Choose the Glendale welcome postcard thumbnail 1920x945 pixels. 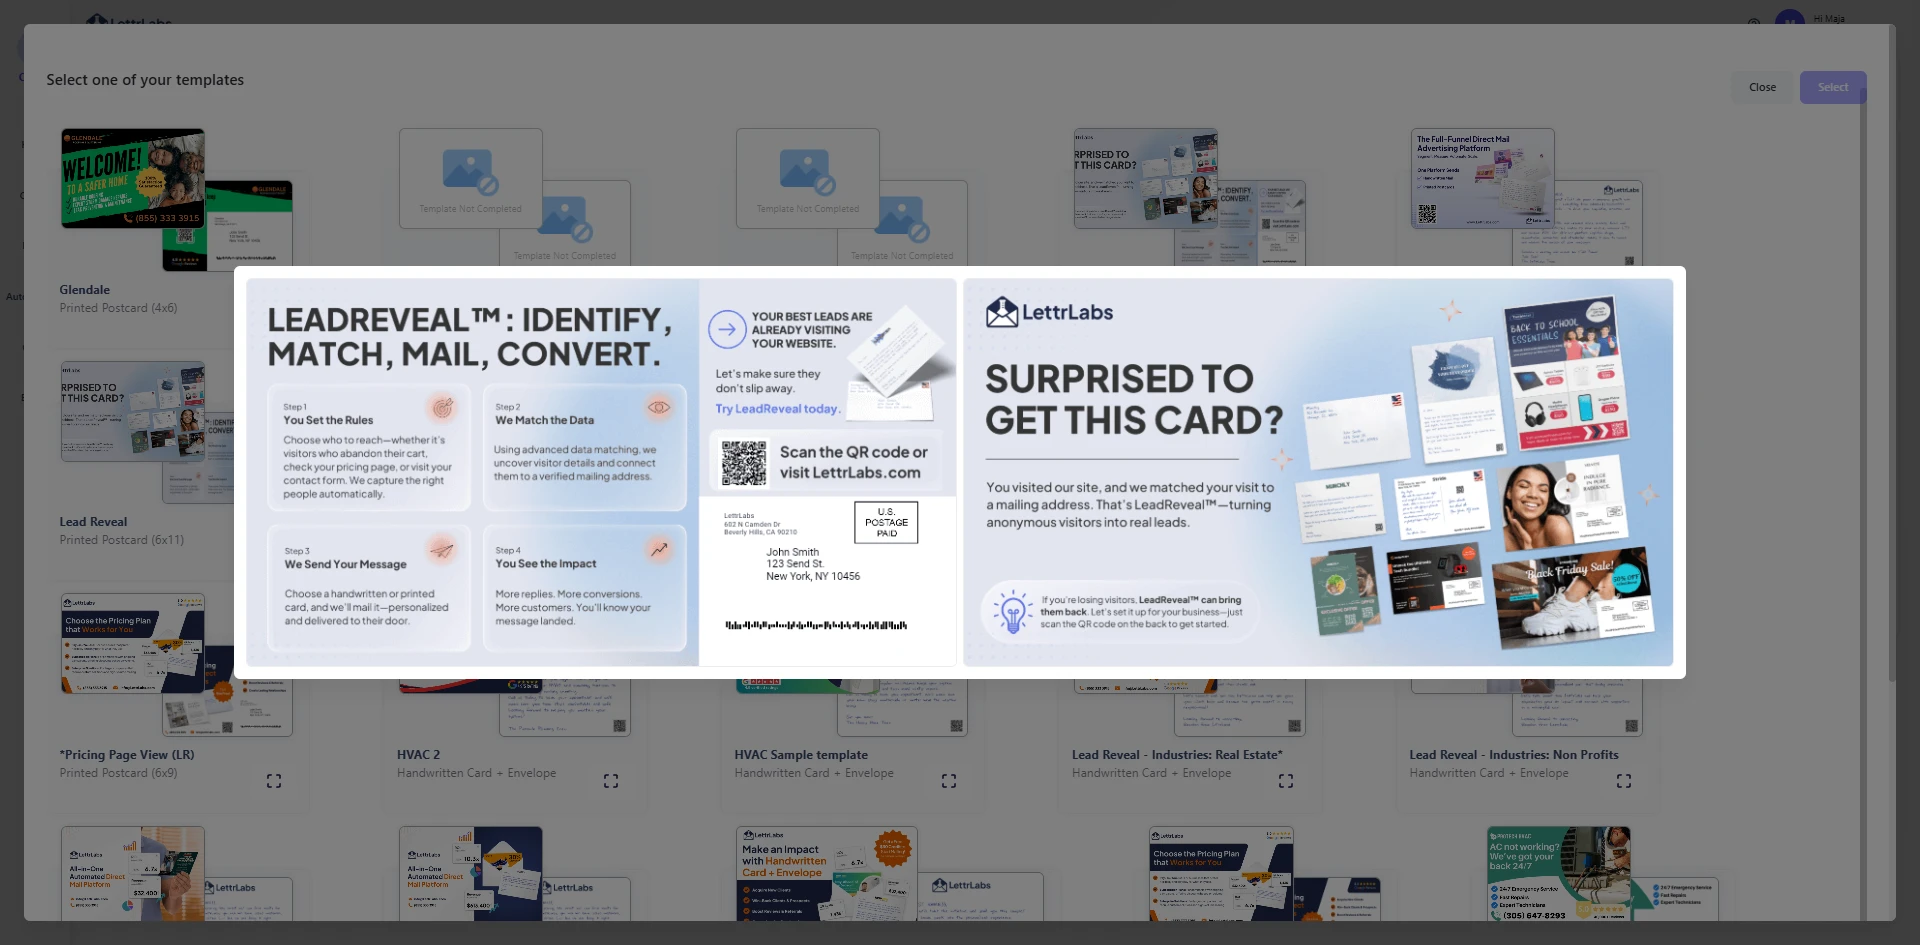pos(133,178)
